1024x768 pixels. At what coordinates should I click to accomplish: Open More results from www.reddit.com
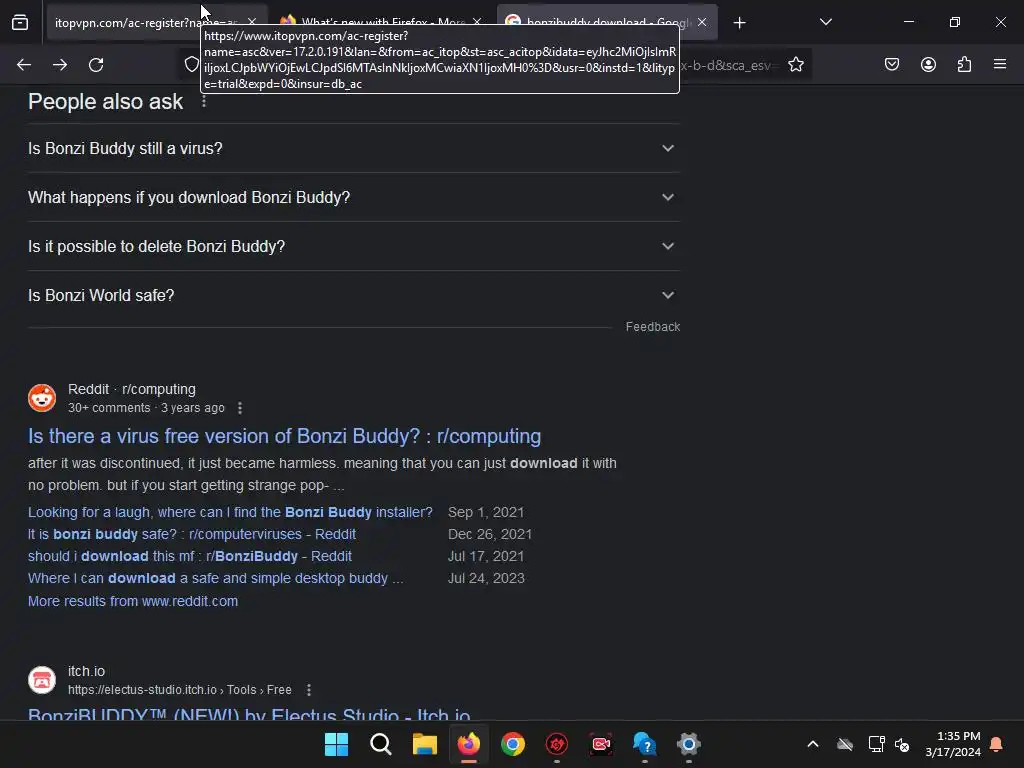pos(133,601)
